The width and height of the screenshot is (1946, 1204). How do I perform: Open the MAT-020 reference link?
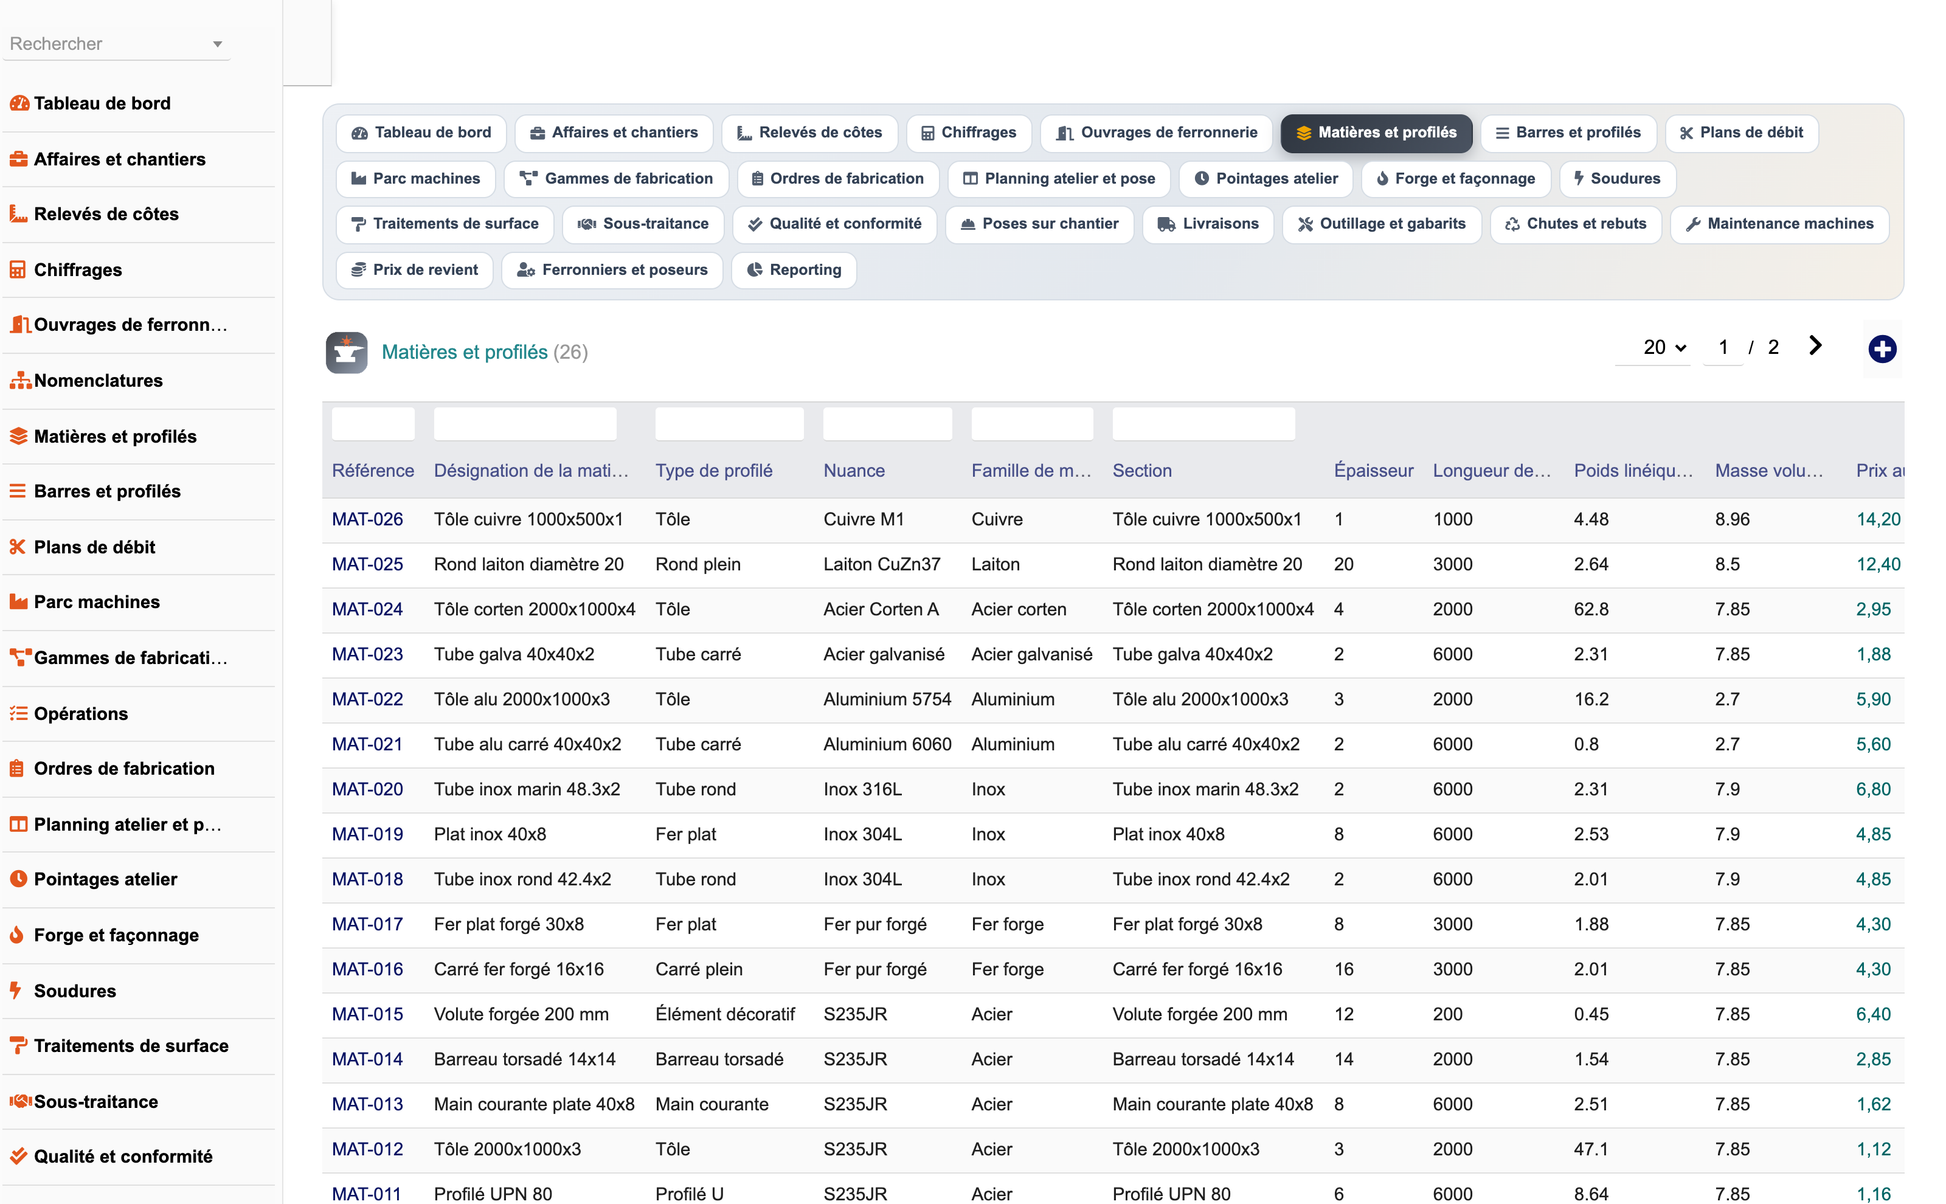tap(367, 790)
